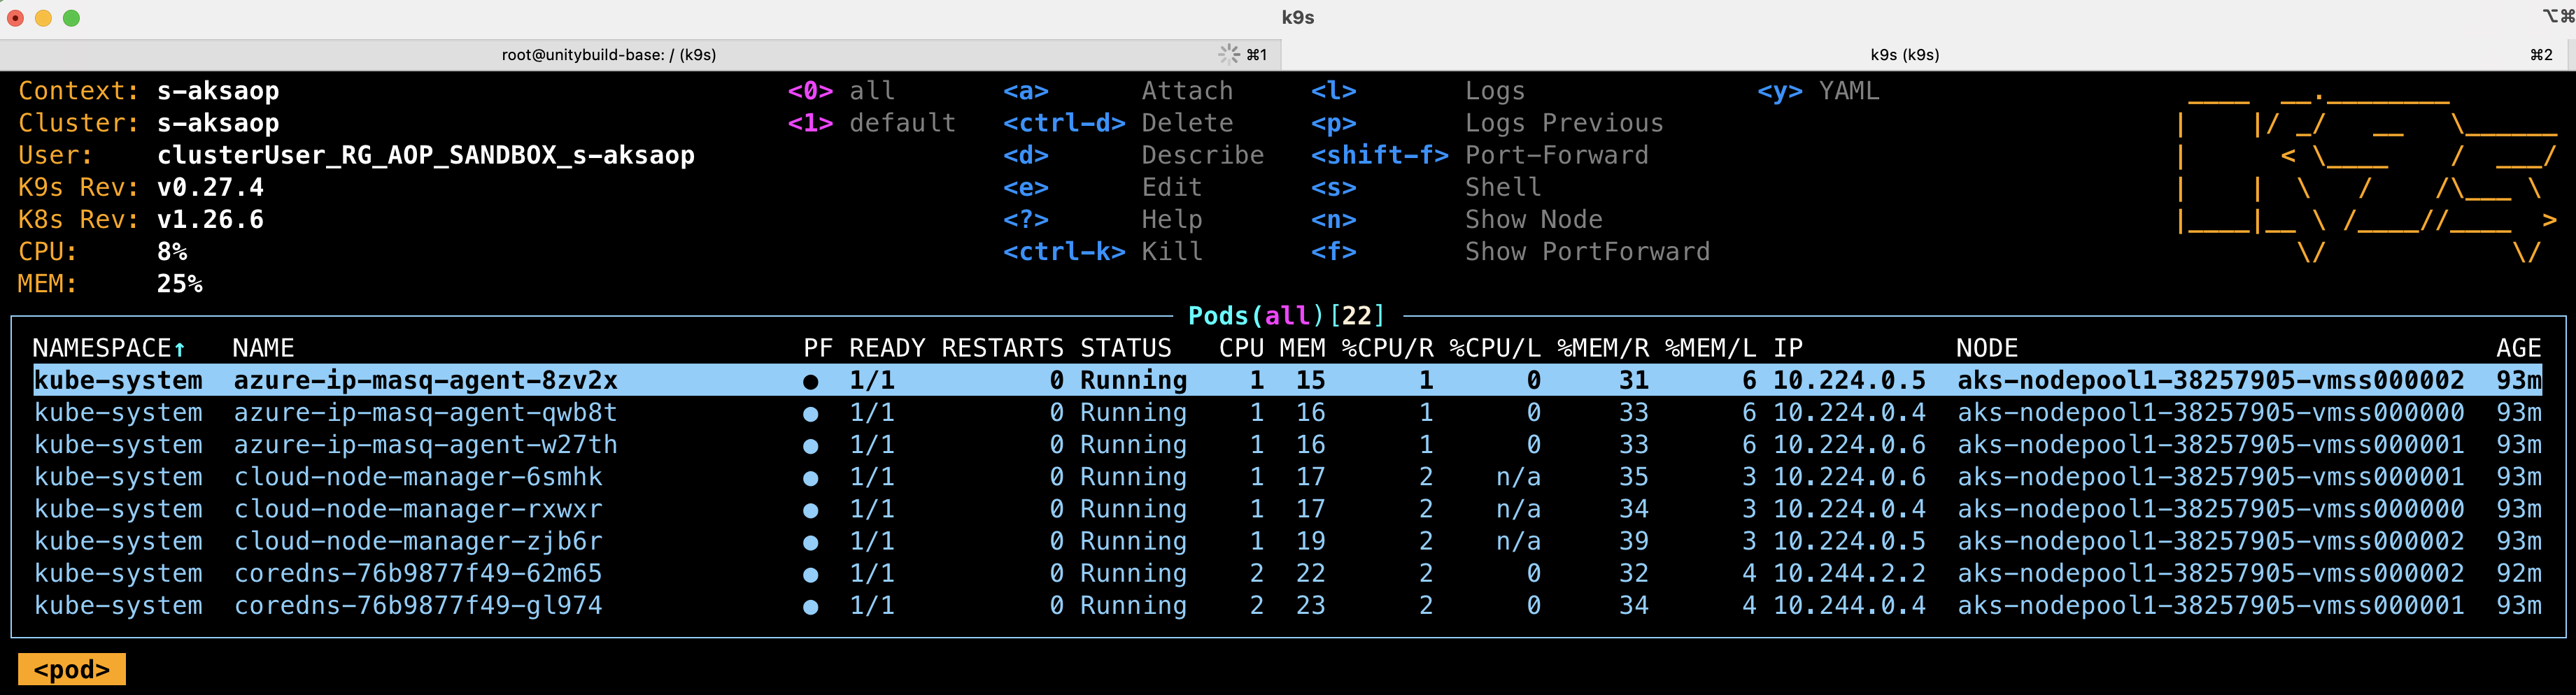Select the cloud-node-manager-zjb6r pod name
This screenshot has width=2576, height=695.
418,541
